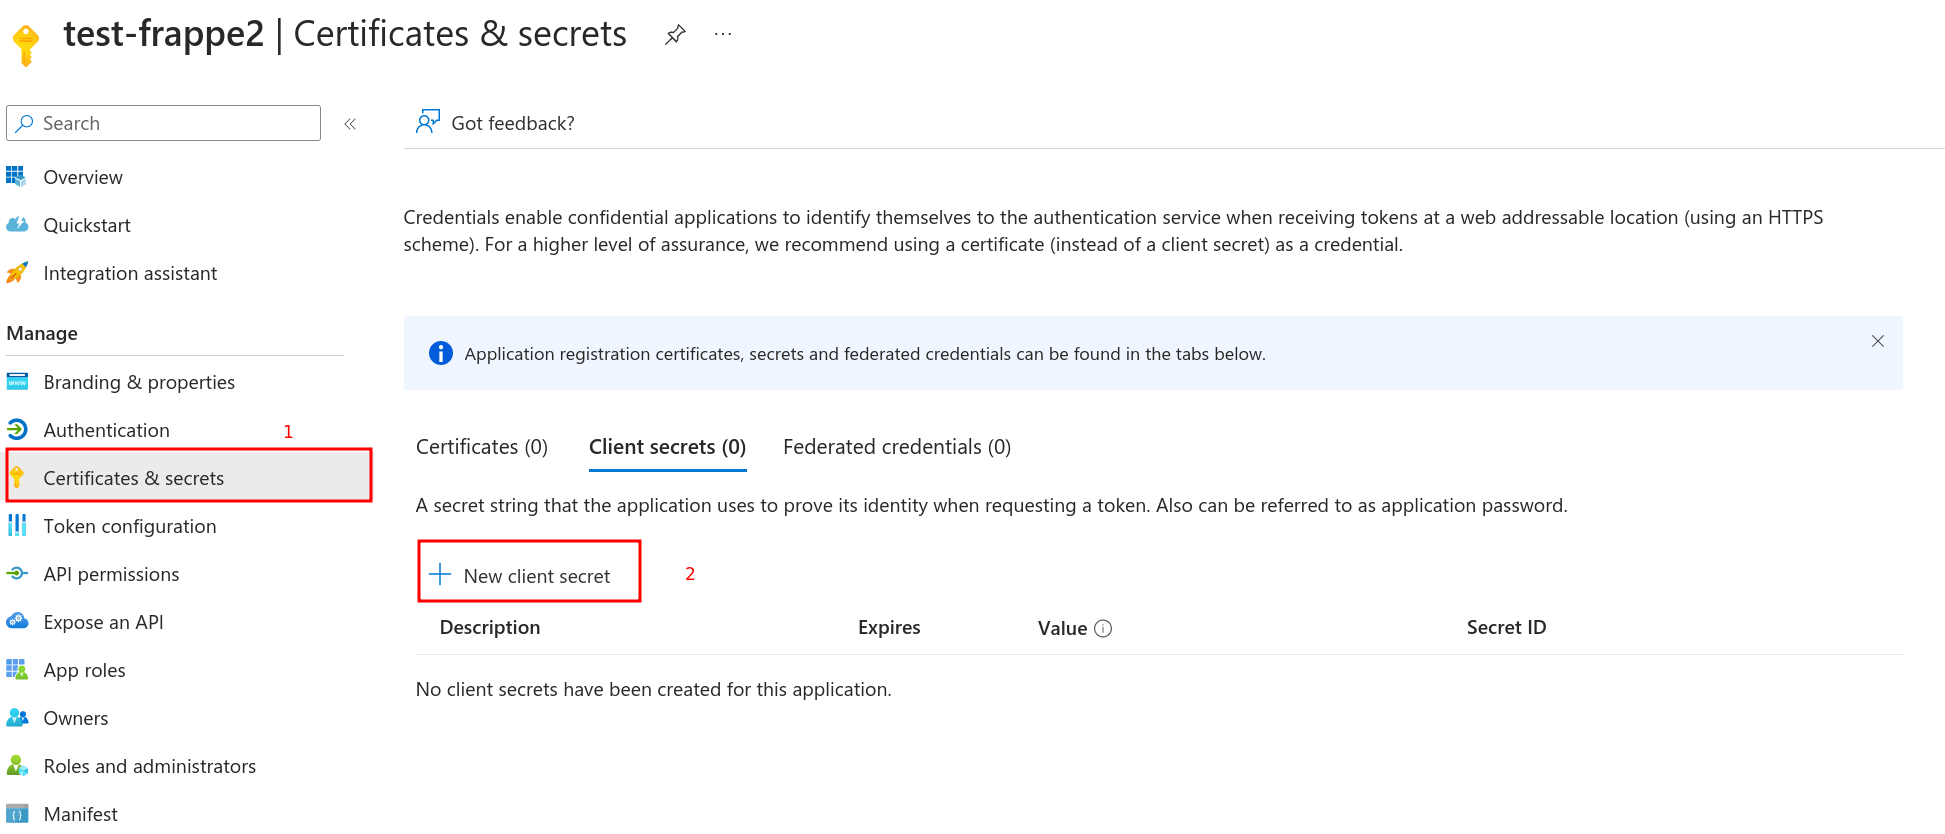
Task: Click the API permissions icon
Action: click(17, 574)
